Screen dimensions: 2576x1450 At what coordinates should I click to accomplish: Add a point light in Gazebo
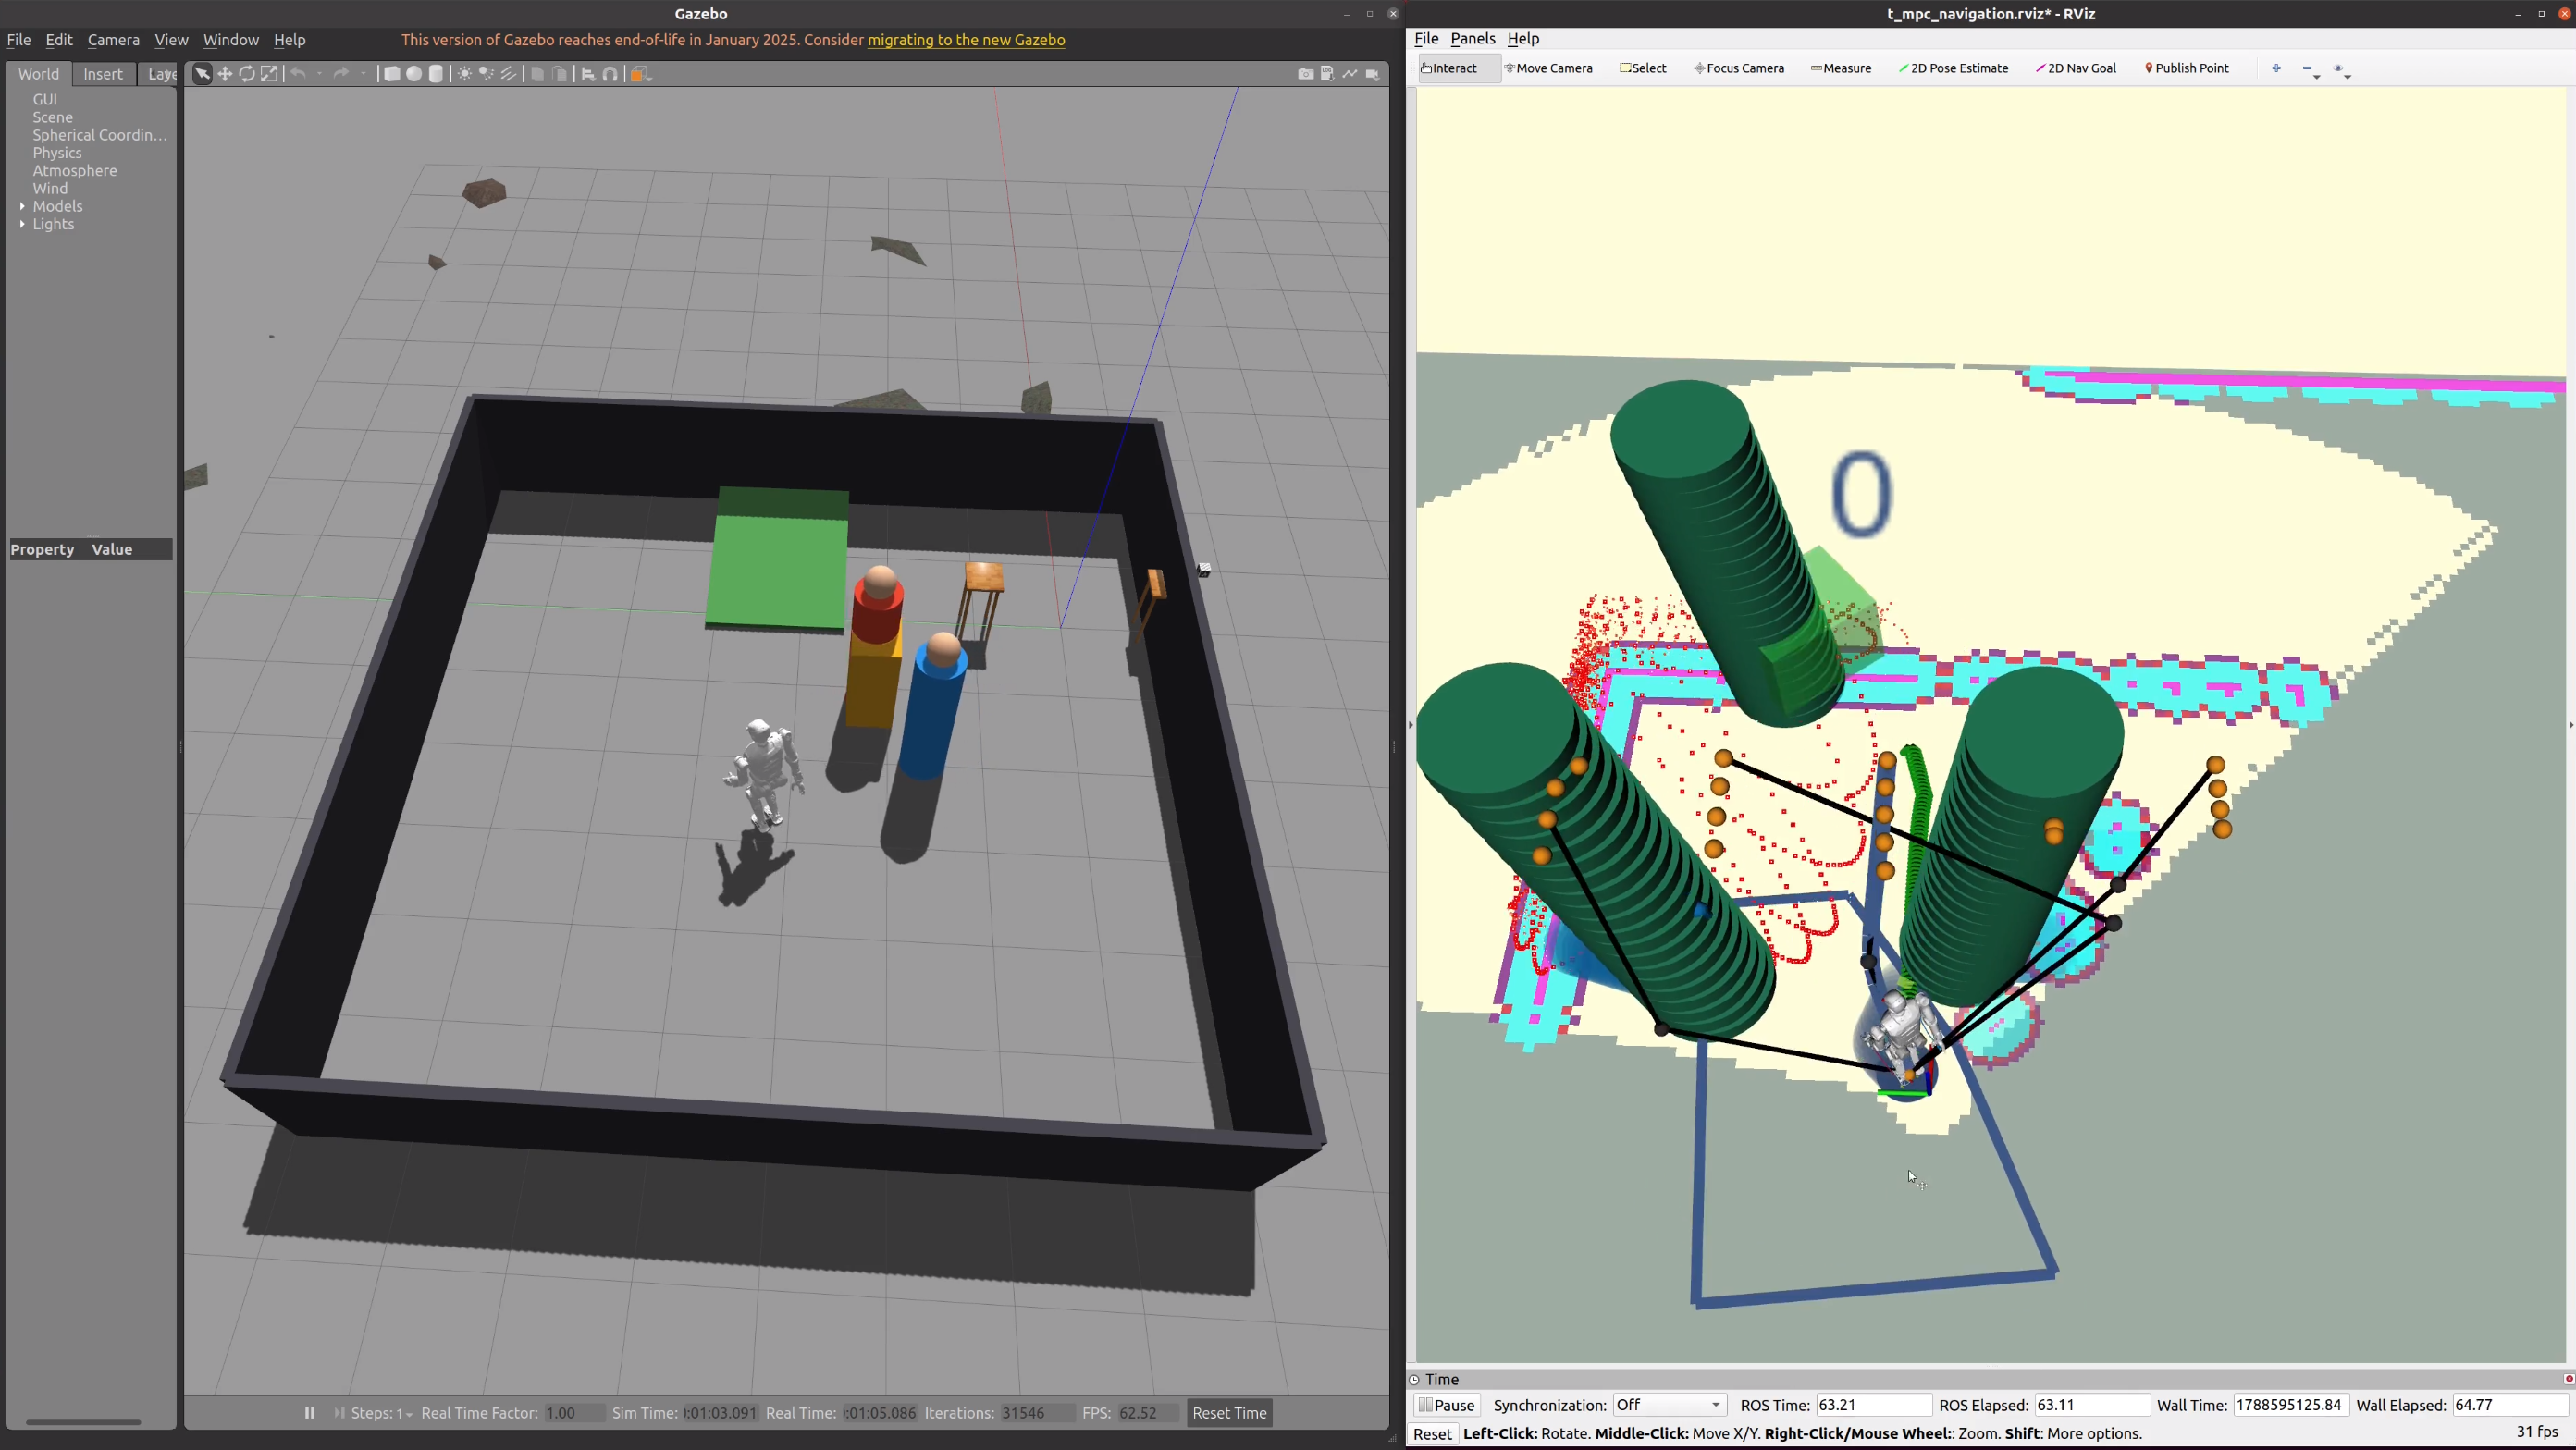[x=465, y=74]
